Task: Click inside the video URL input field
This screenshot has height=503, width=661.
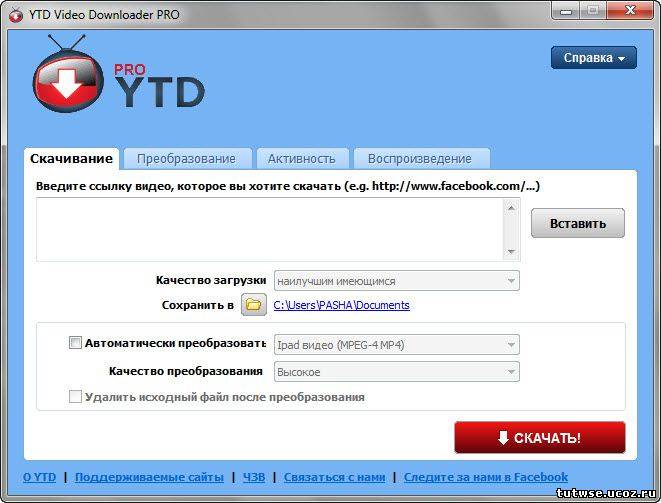Action: coord(270,229)
